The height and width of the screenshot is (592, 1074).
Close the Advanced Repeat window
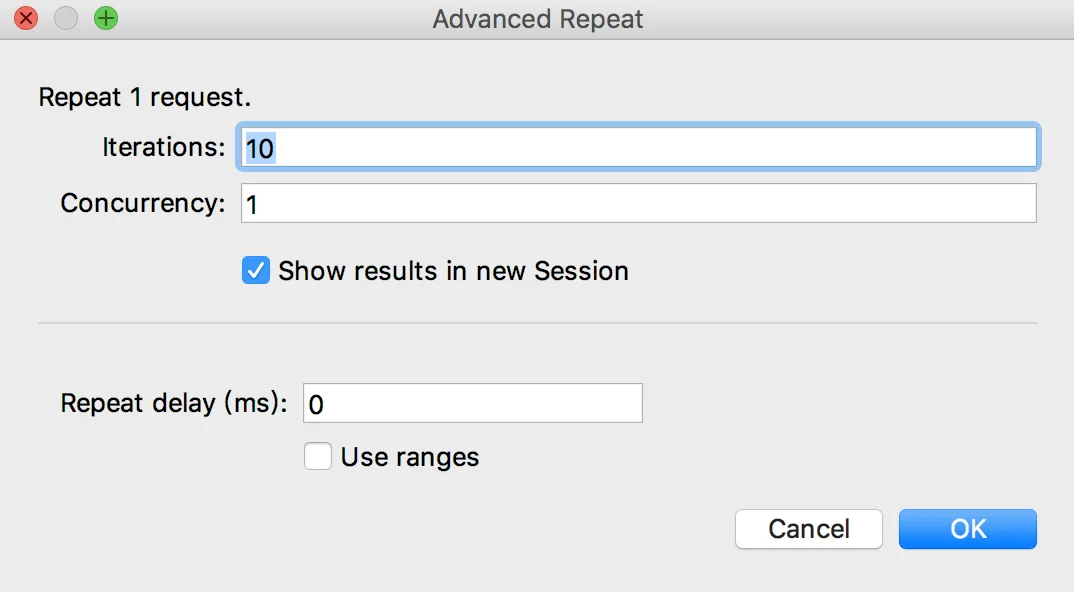pos(26,18)
